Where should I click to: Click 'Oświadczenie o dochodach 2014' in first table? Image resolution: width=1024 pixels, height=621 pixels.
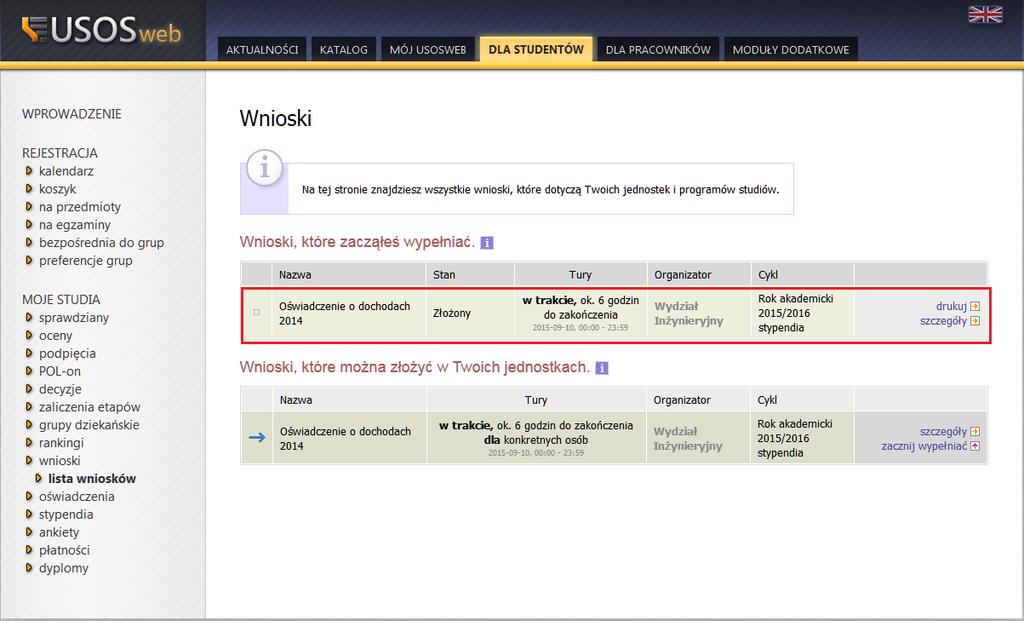pyautogui.click(x=344, y=313)
